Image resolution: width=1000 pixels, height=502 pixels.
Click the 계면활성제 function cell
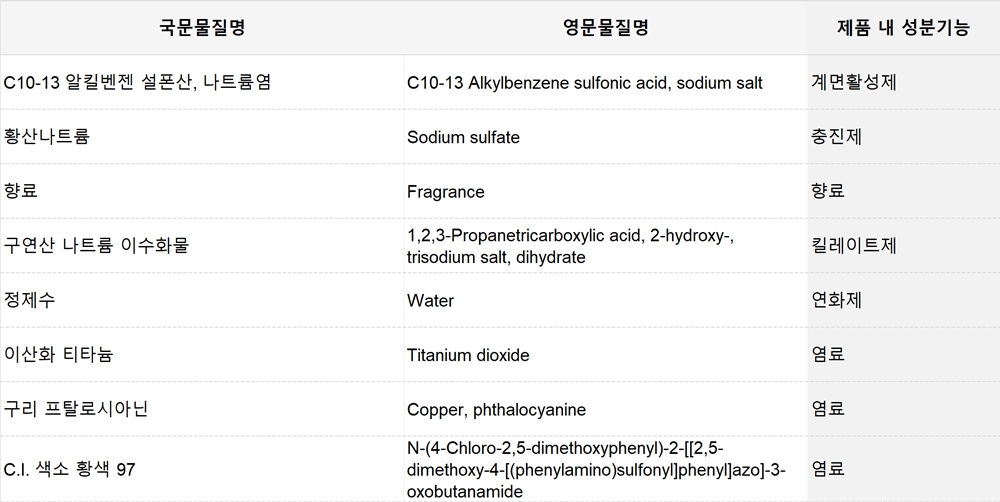[903, 82]
